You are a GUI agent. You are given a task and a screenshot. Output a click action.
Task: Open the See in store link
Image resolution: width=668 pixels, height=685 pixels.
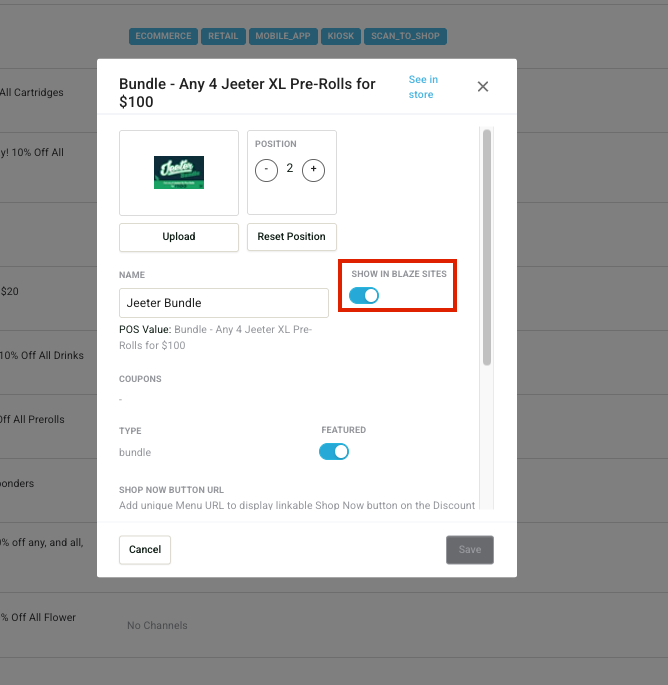[422, 87]
